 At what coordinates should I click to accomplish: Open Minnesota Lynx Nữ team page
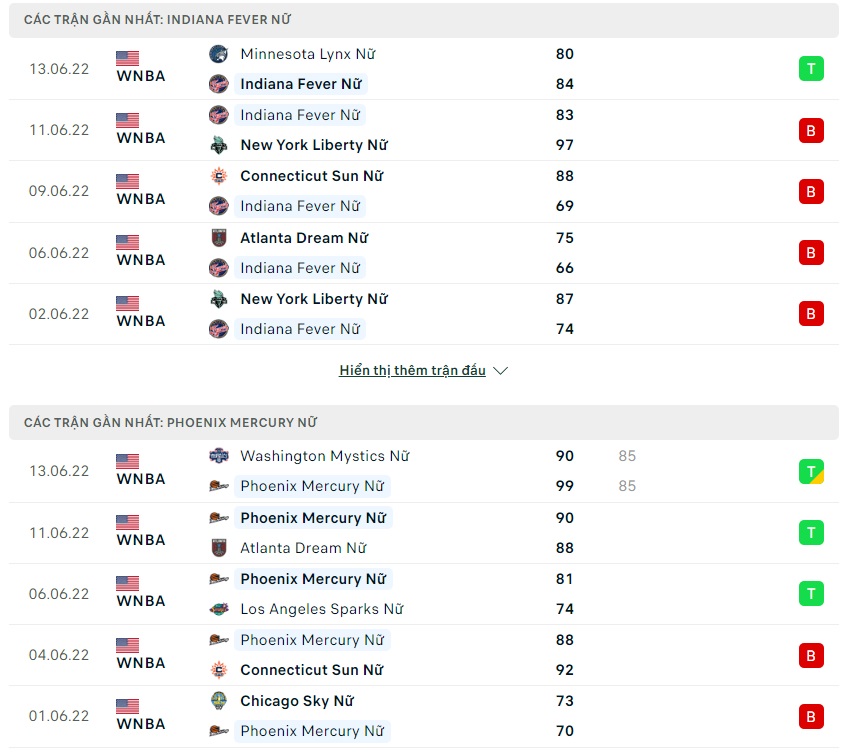308,54
